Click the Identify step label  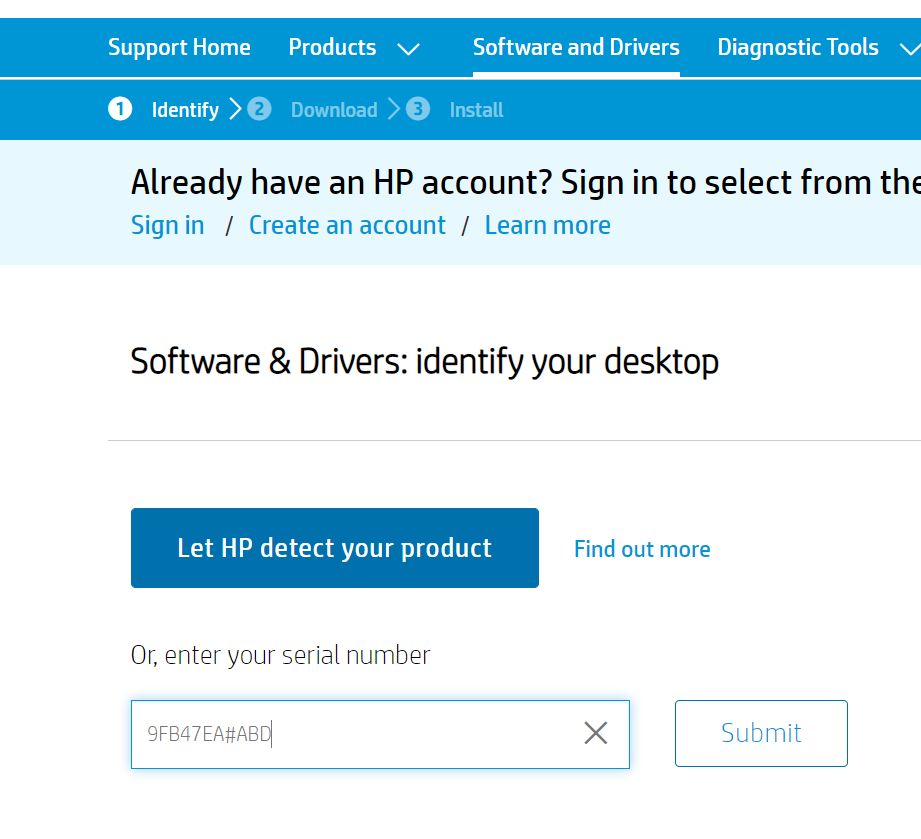coord(185,110)
